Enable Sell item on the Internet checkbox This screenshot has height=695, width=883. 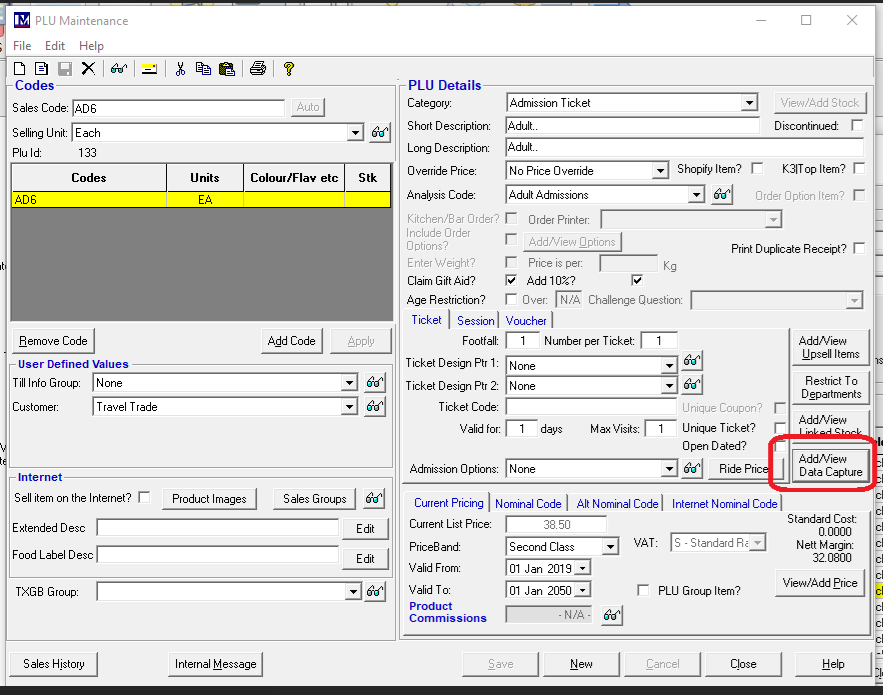(x=144, y=498)
